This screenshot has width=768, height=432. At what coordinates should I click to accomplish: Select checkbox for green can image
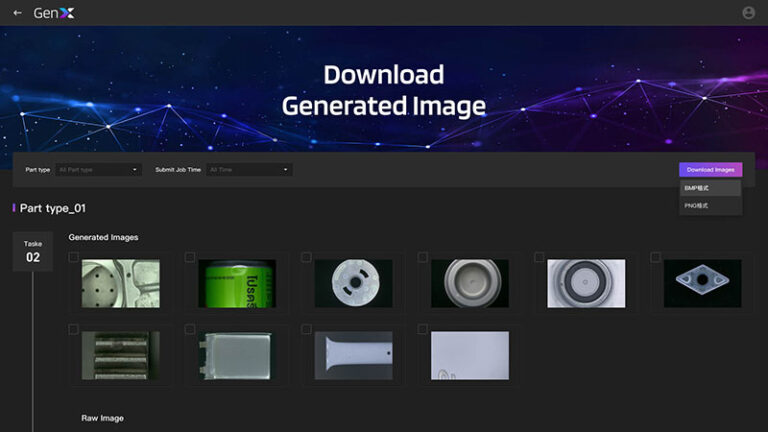[x=190, y=257]
